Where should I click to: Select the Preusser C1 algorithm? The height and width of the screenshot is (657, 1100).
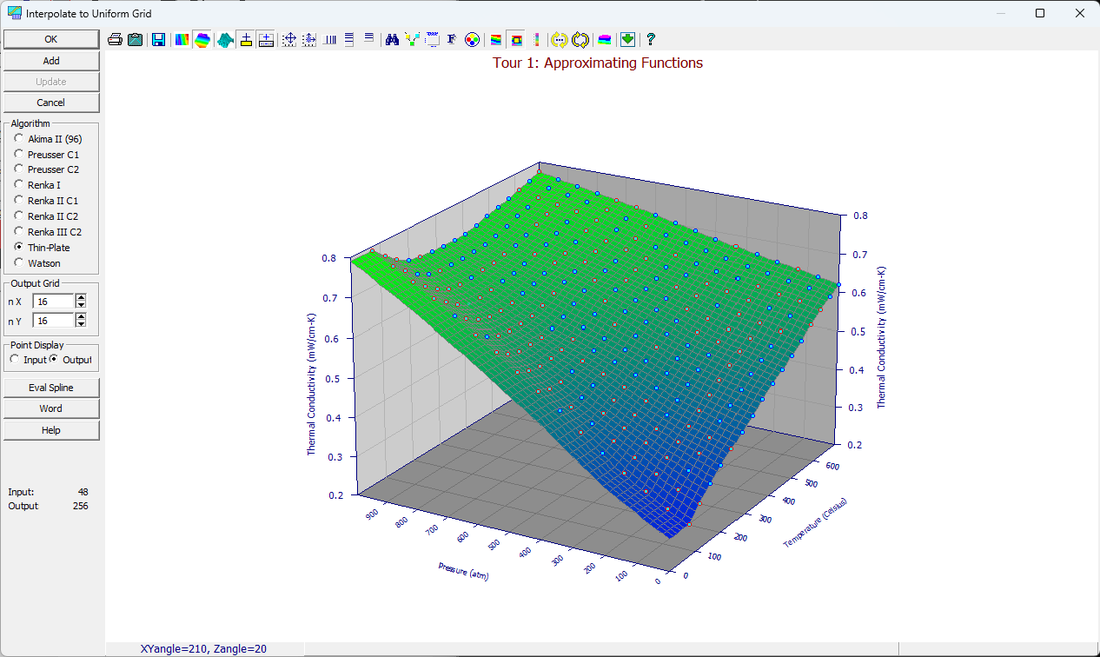46,154
